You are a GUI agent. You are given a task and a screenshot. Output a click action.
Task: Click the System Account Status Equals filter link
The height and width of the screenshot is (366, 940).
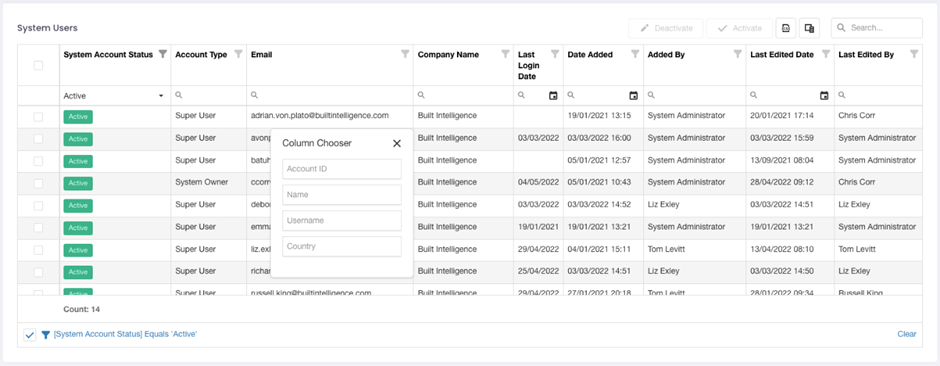coord(125,334)
